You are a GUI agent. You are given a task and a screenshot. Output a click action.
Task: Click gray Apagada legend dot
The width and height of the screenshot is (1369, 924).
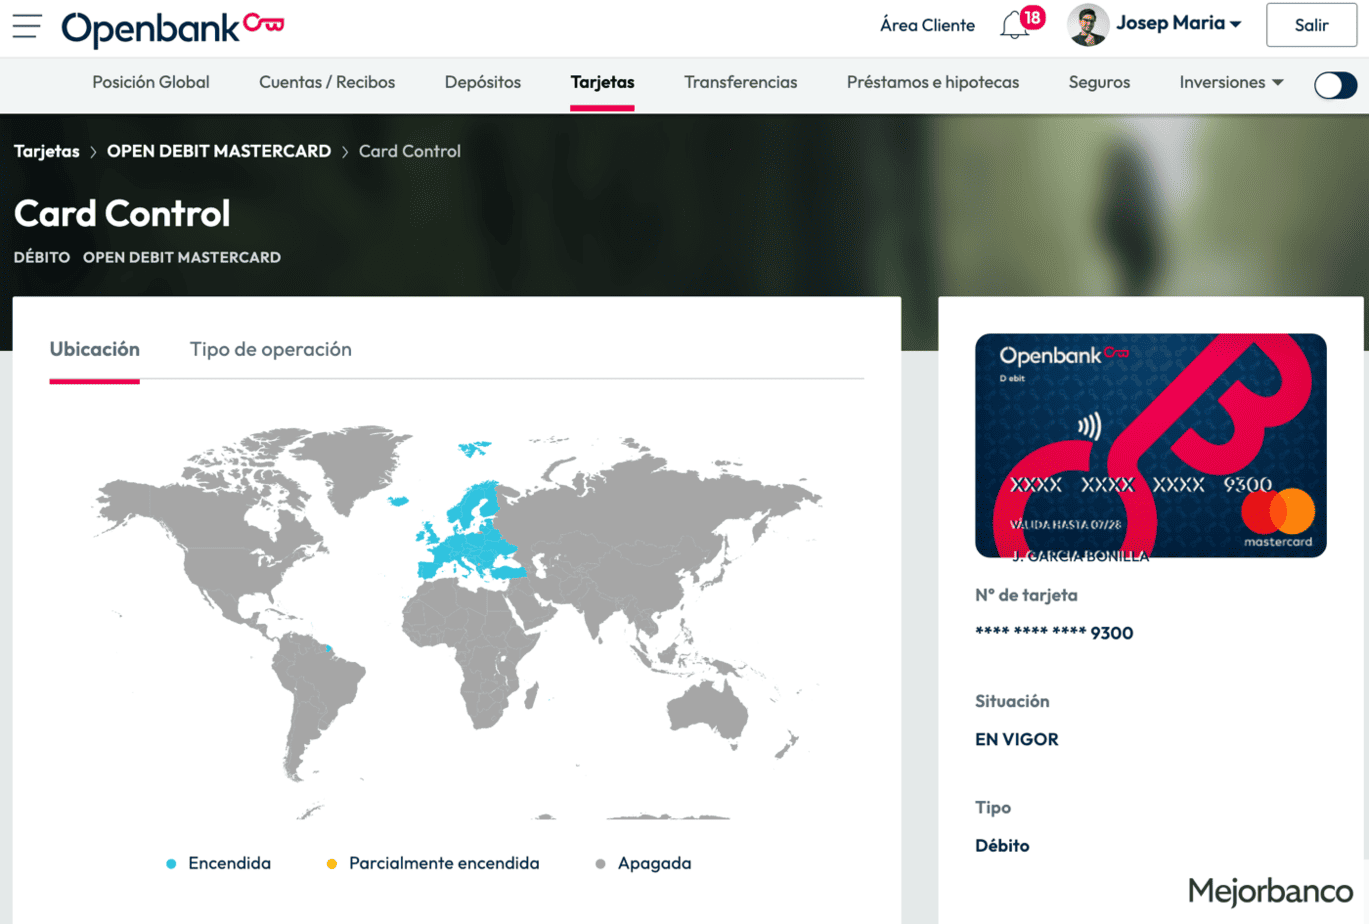(600, 864)
